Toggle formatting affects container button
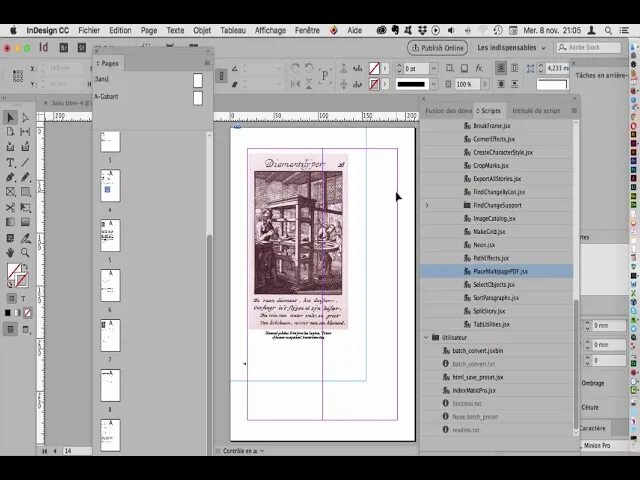Screen dimensions: 640x480 point(11,298)
